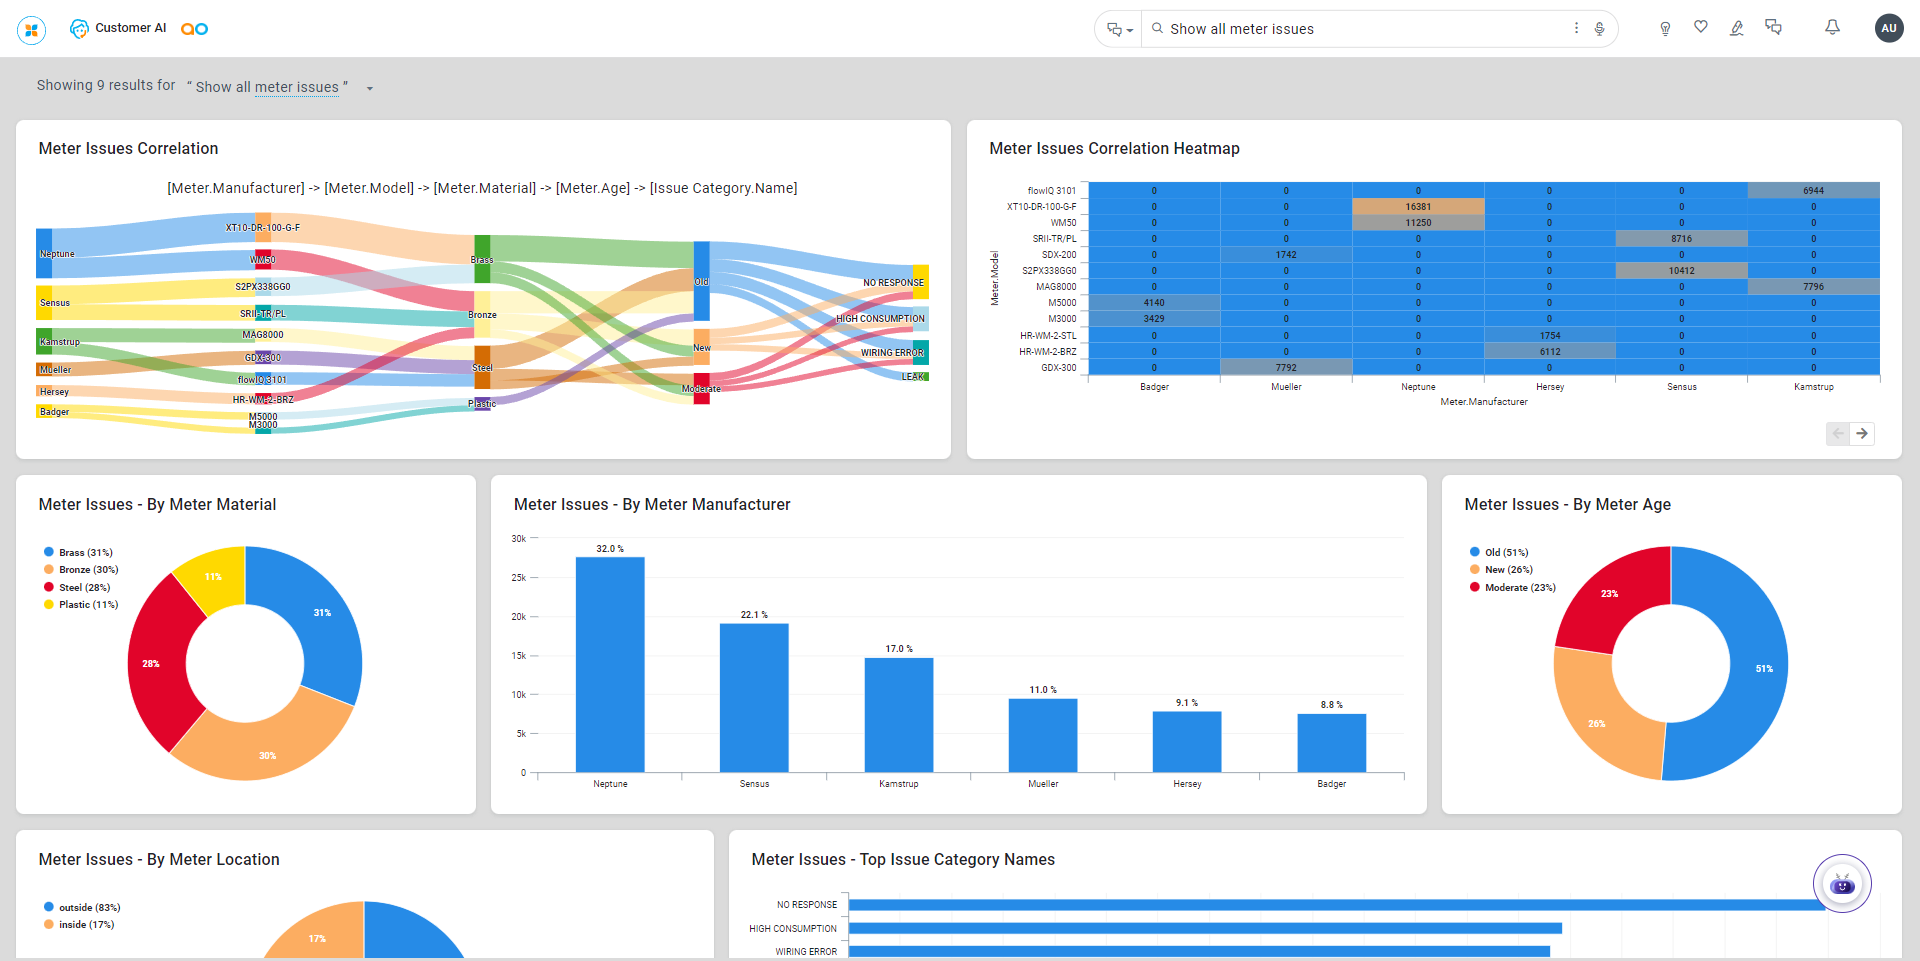Expand the results query dropdown arrow
1920x961 pixels.
[370, 89]
